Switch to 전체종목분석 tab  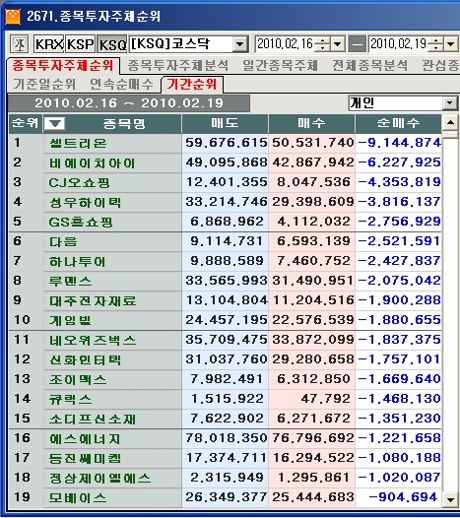click(370, 65)
